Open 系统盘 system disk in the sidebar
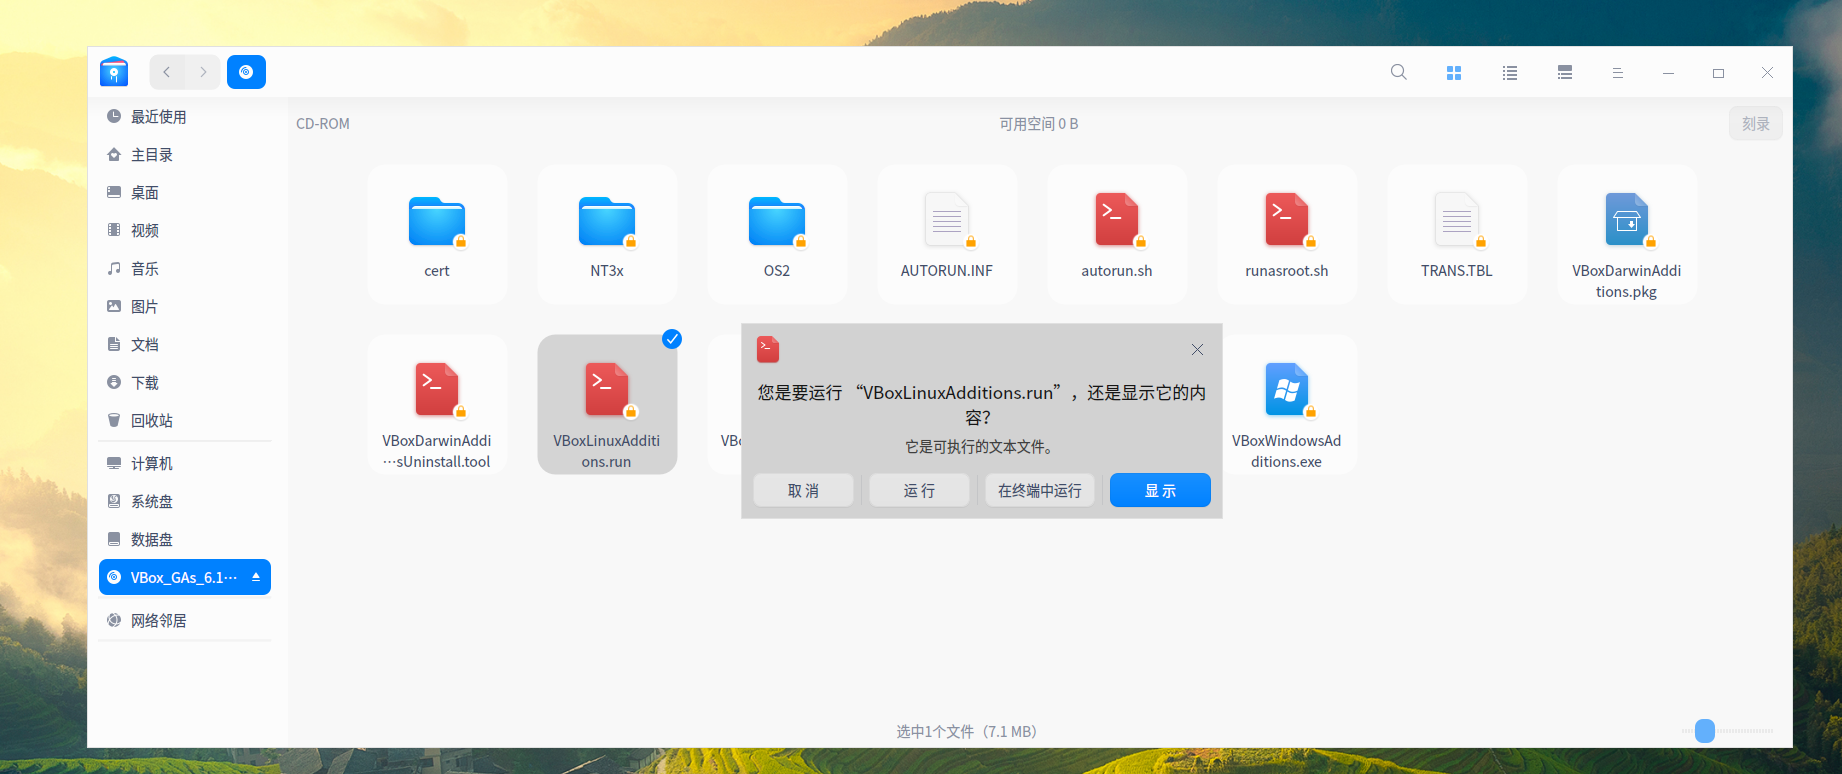Viewport: 1842px width, 774px height. coord(185,502)
